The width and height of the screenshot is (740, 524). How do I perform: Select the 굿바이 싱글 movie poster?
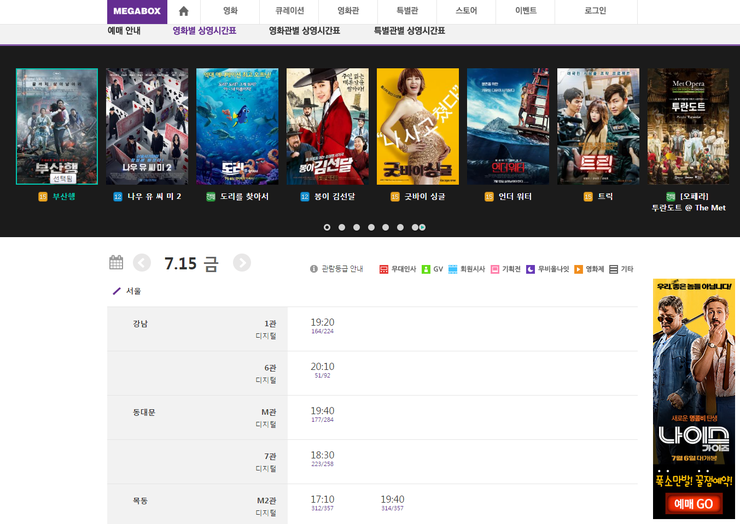point(418,126)
